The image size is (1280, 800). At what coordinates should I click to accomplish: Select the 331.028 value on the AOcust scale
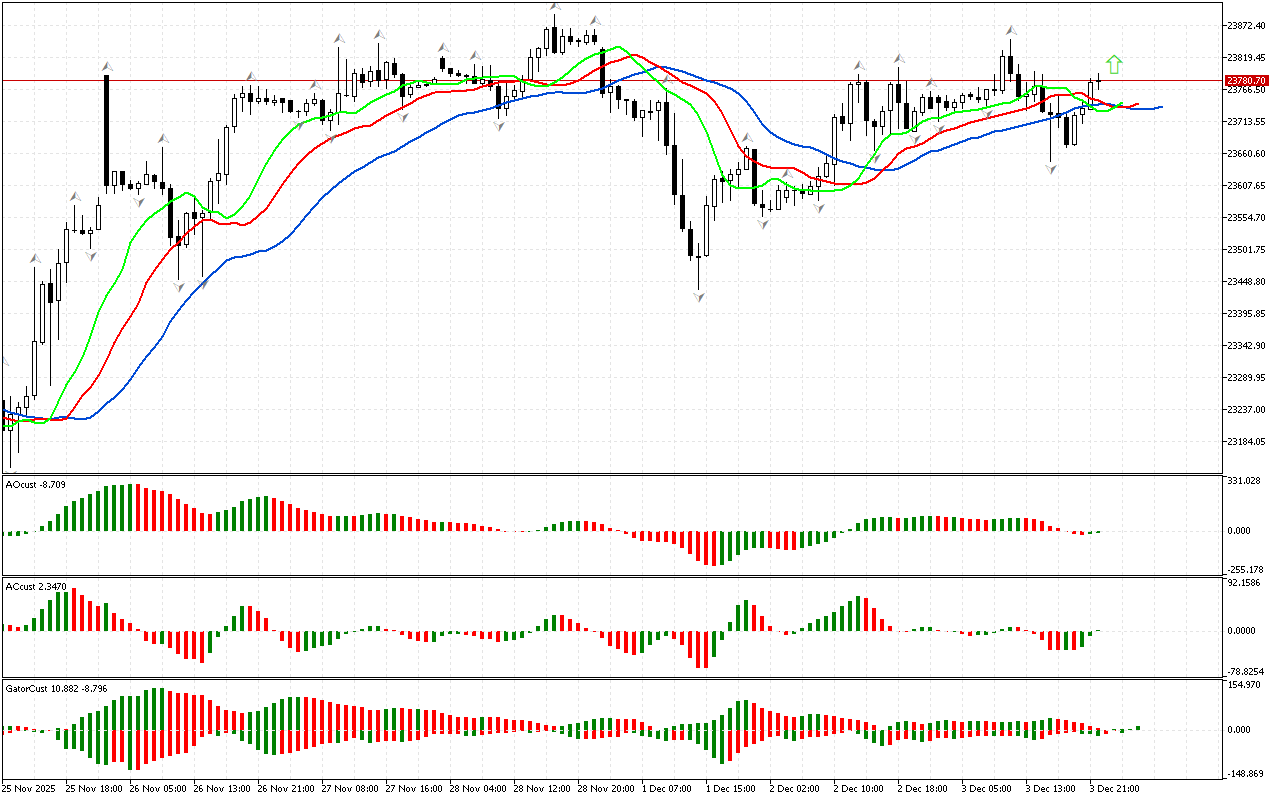(x=1244, y=482)
